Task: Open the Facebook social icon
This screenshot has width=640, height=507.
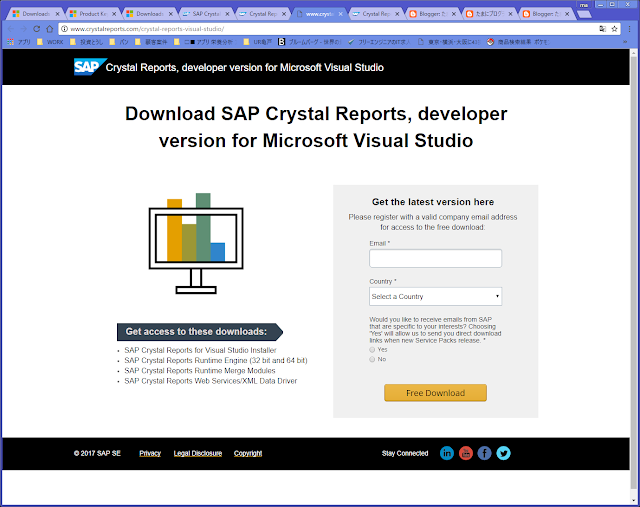Action: click(484, 453)
